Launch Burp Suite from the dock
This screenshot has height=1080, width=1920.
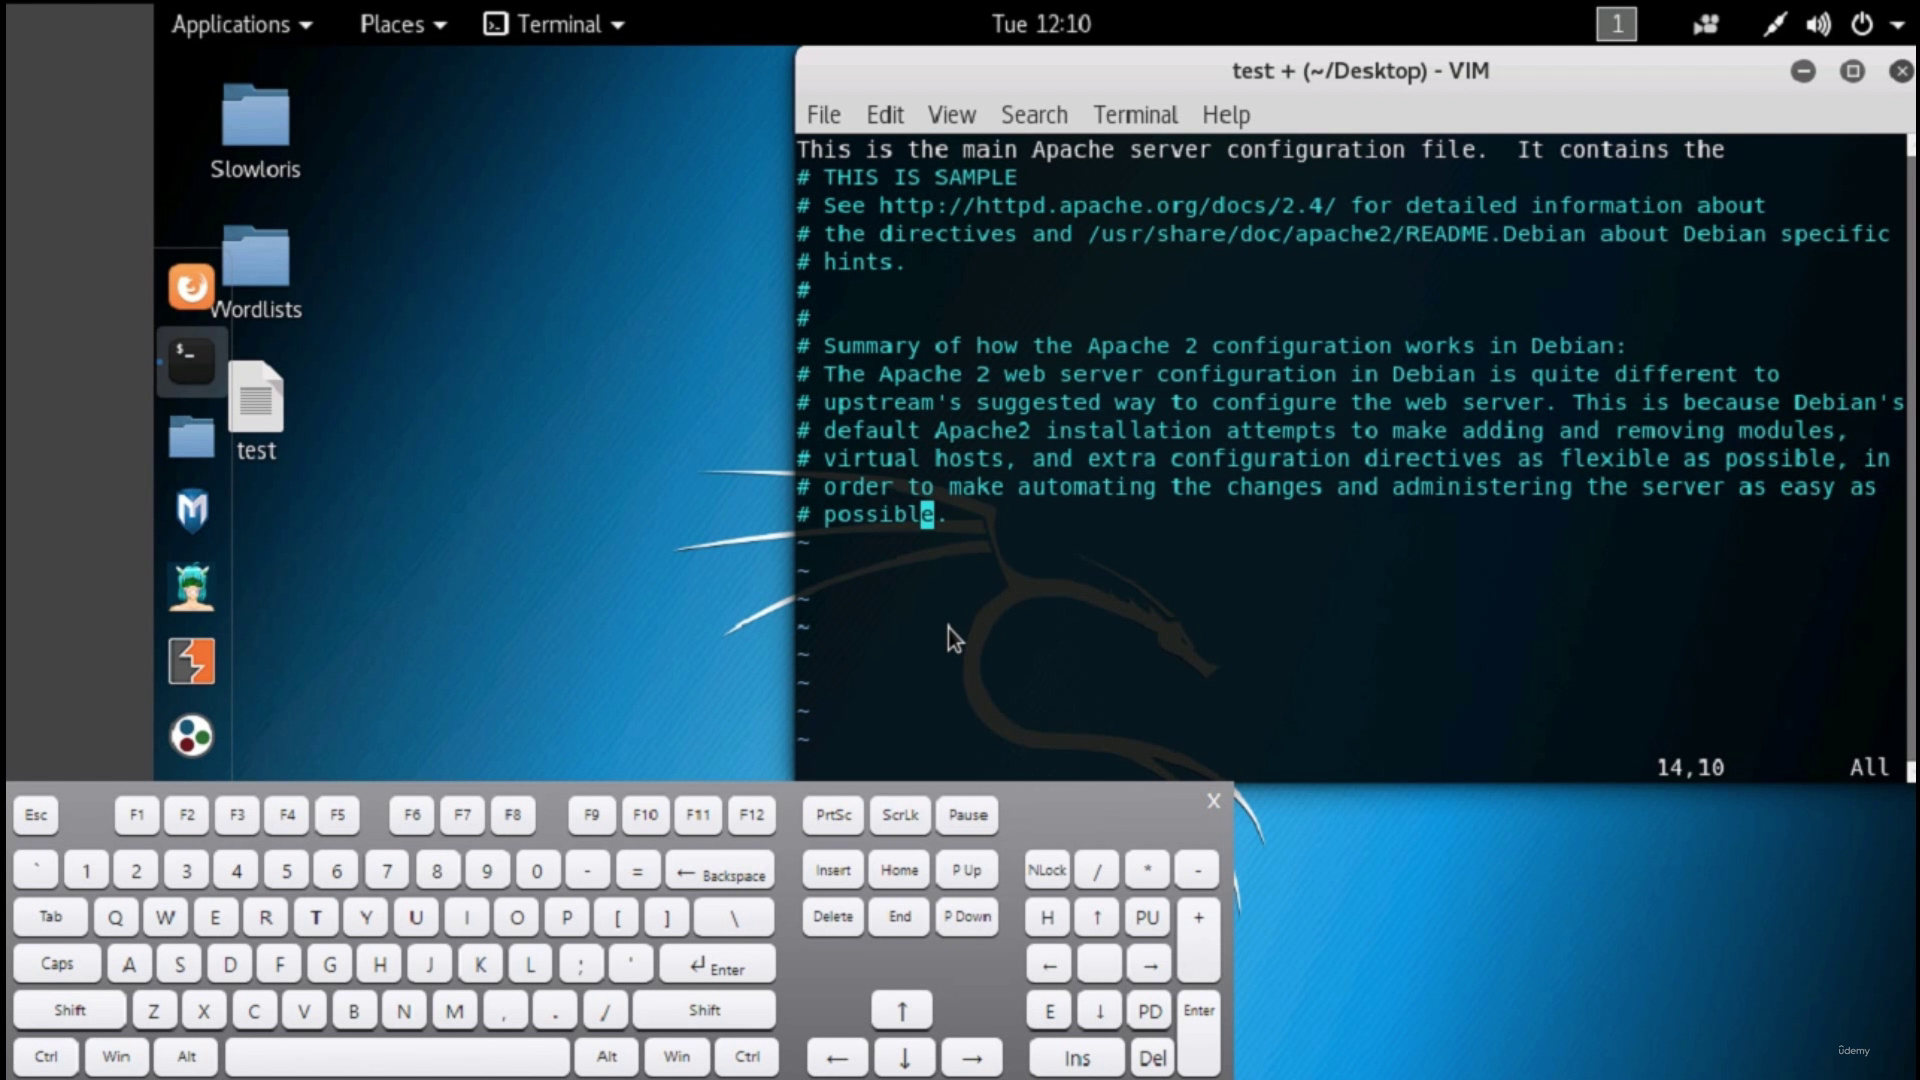191,661
